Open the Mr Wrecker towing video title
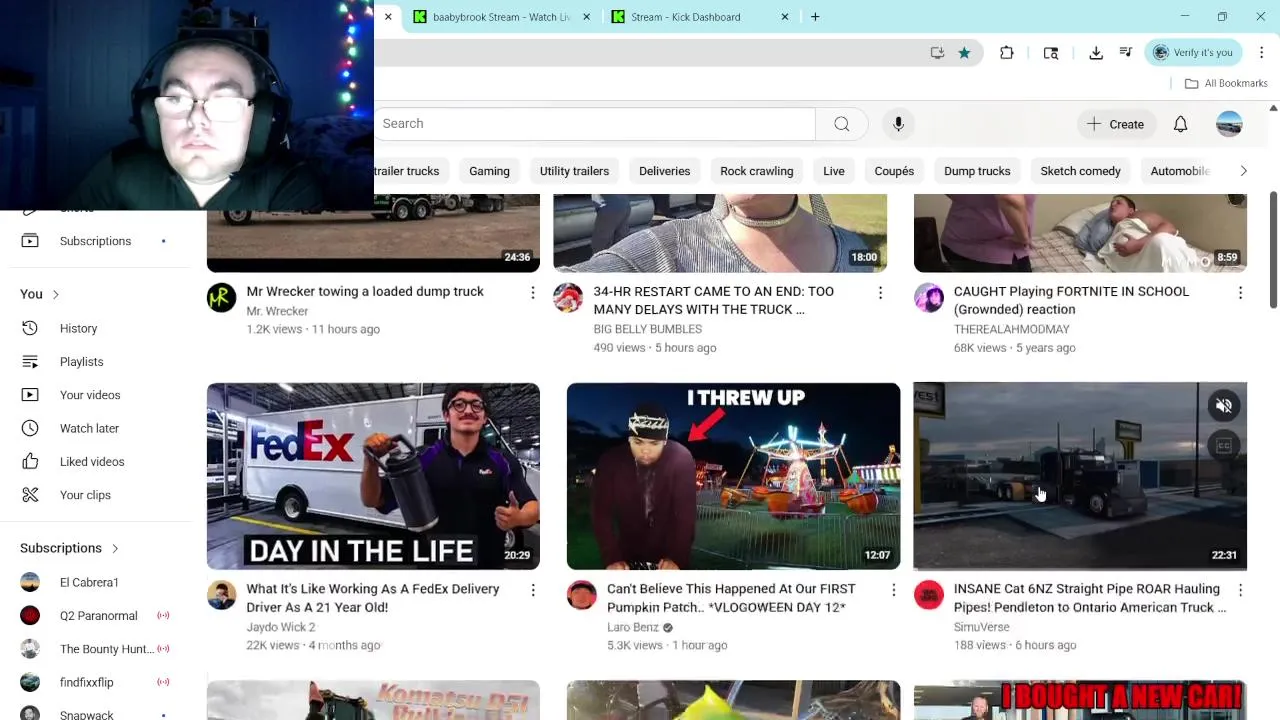The width and height of the screenshot is (1280, 720). 365,292
